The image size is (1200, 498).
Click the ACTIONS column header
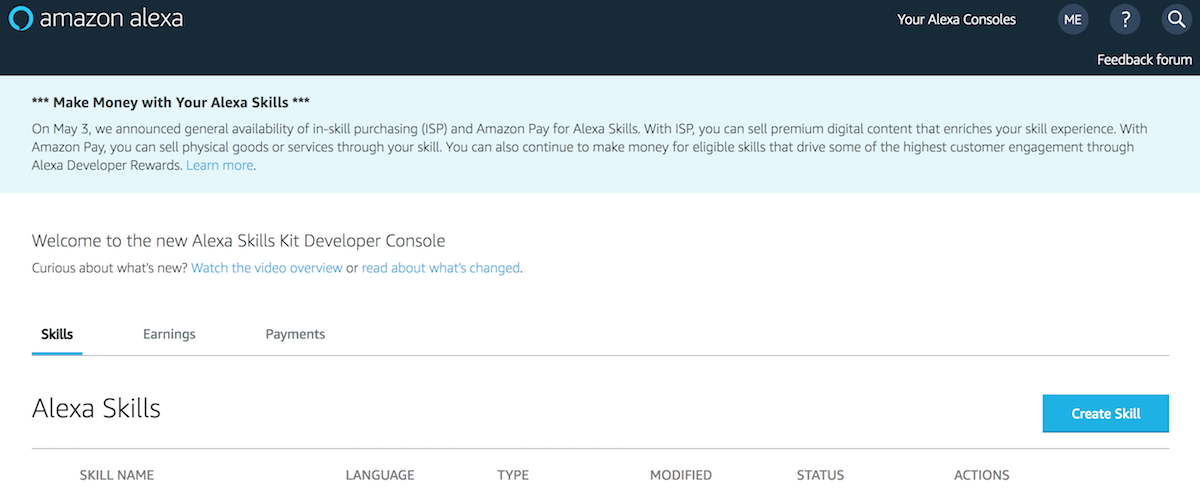982,475
